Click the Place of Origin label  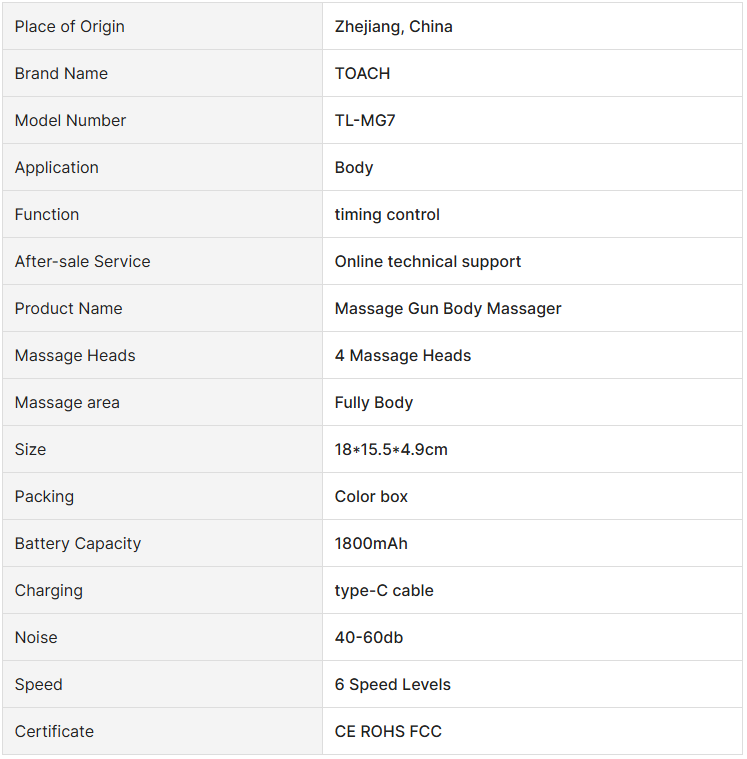coord(70,27)
